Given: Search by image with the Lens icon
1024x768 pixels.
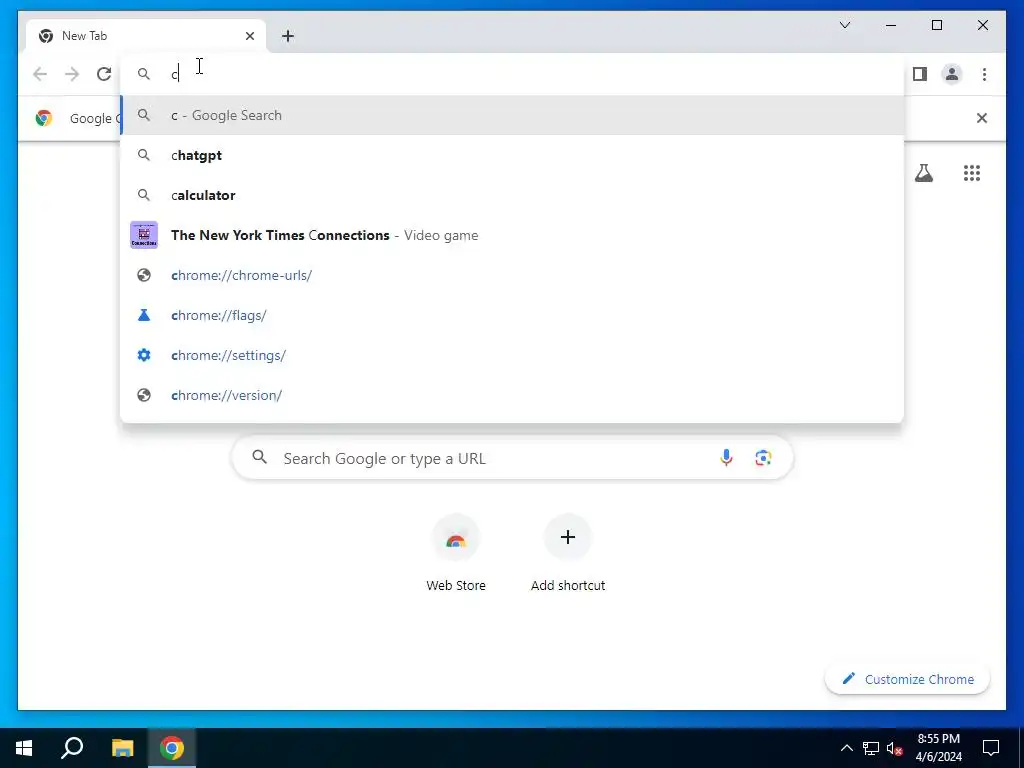Looking at the screenshot, I should tap(763, 458).
